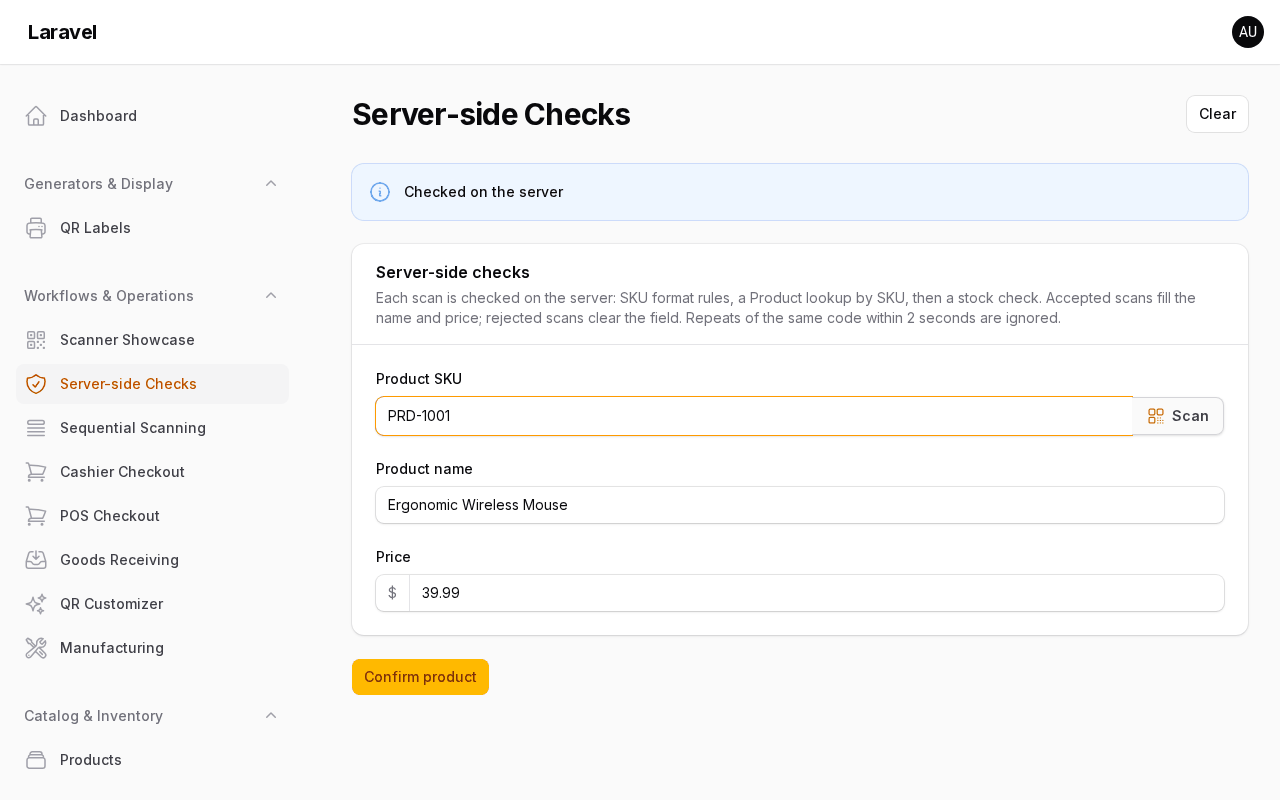Click the Product SKU label
The image size is (1280, 800).
pyautogui.click(x=419, y=379)
